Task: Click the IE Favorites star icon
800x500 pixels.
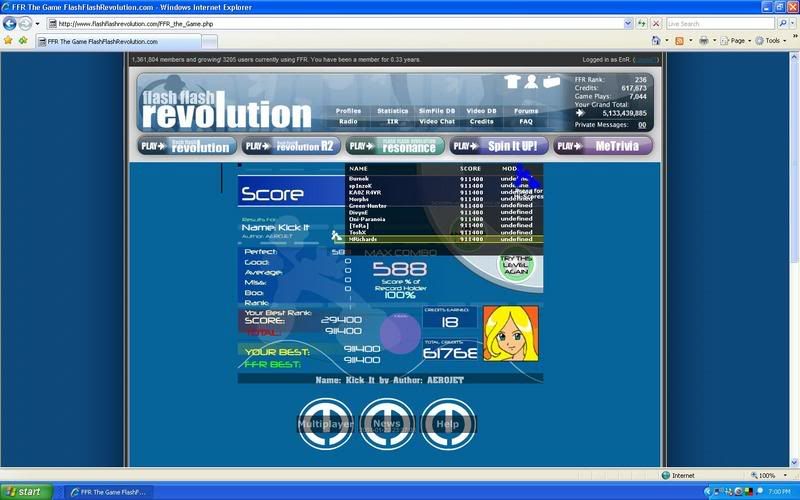Action: (8, 41)
